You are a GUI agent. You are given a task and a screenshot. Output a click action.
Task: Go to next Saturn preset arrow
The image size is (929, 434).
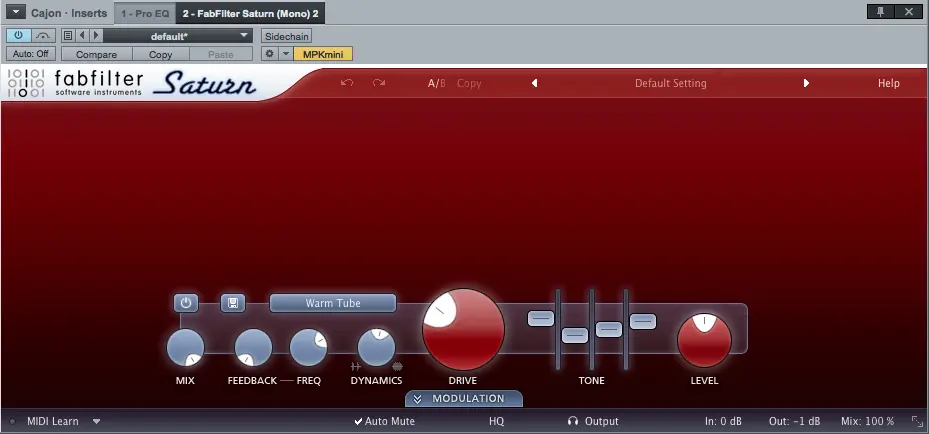point(806,83)
